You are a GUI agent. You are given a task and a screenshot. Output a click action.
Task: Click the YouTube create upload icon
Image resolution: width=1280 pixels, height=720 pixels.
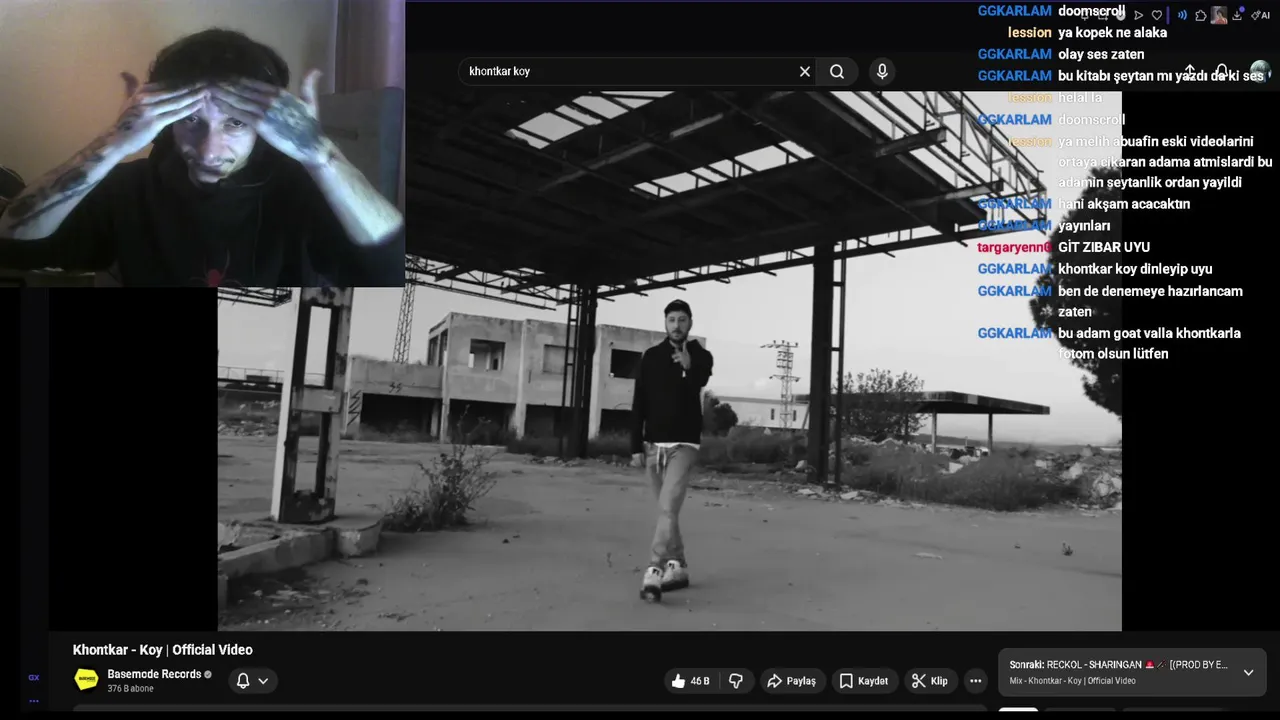(x=1190, y=72)
